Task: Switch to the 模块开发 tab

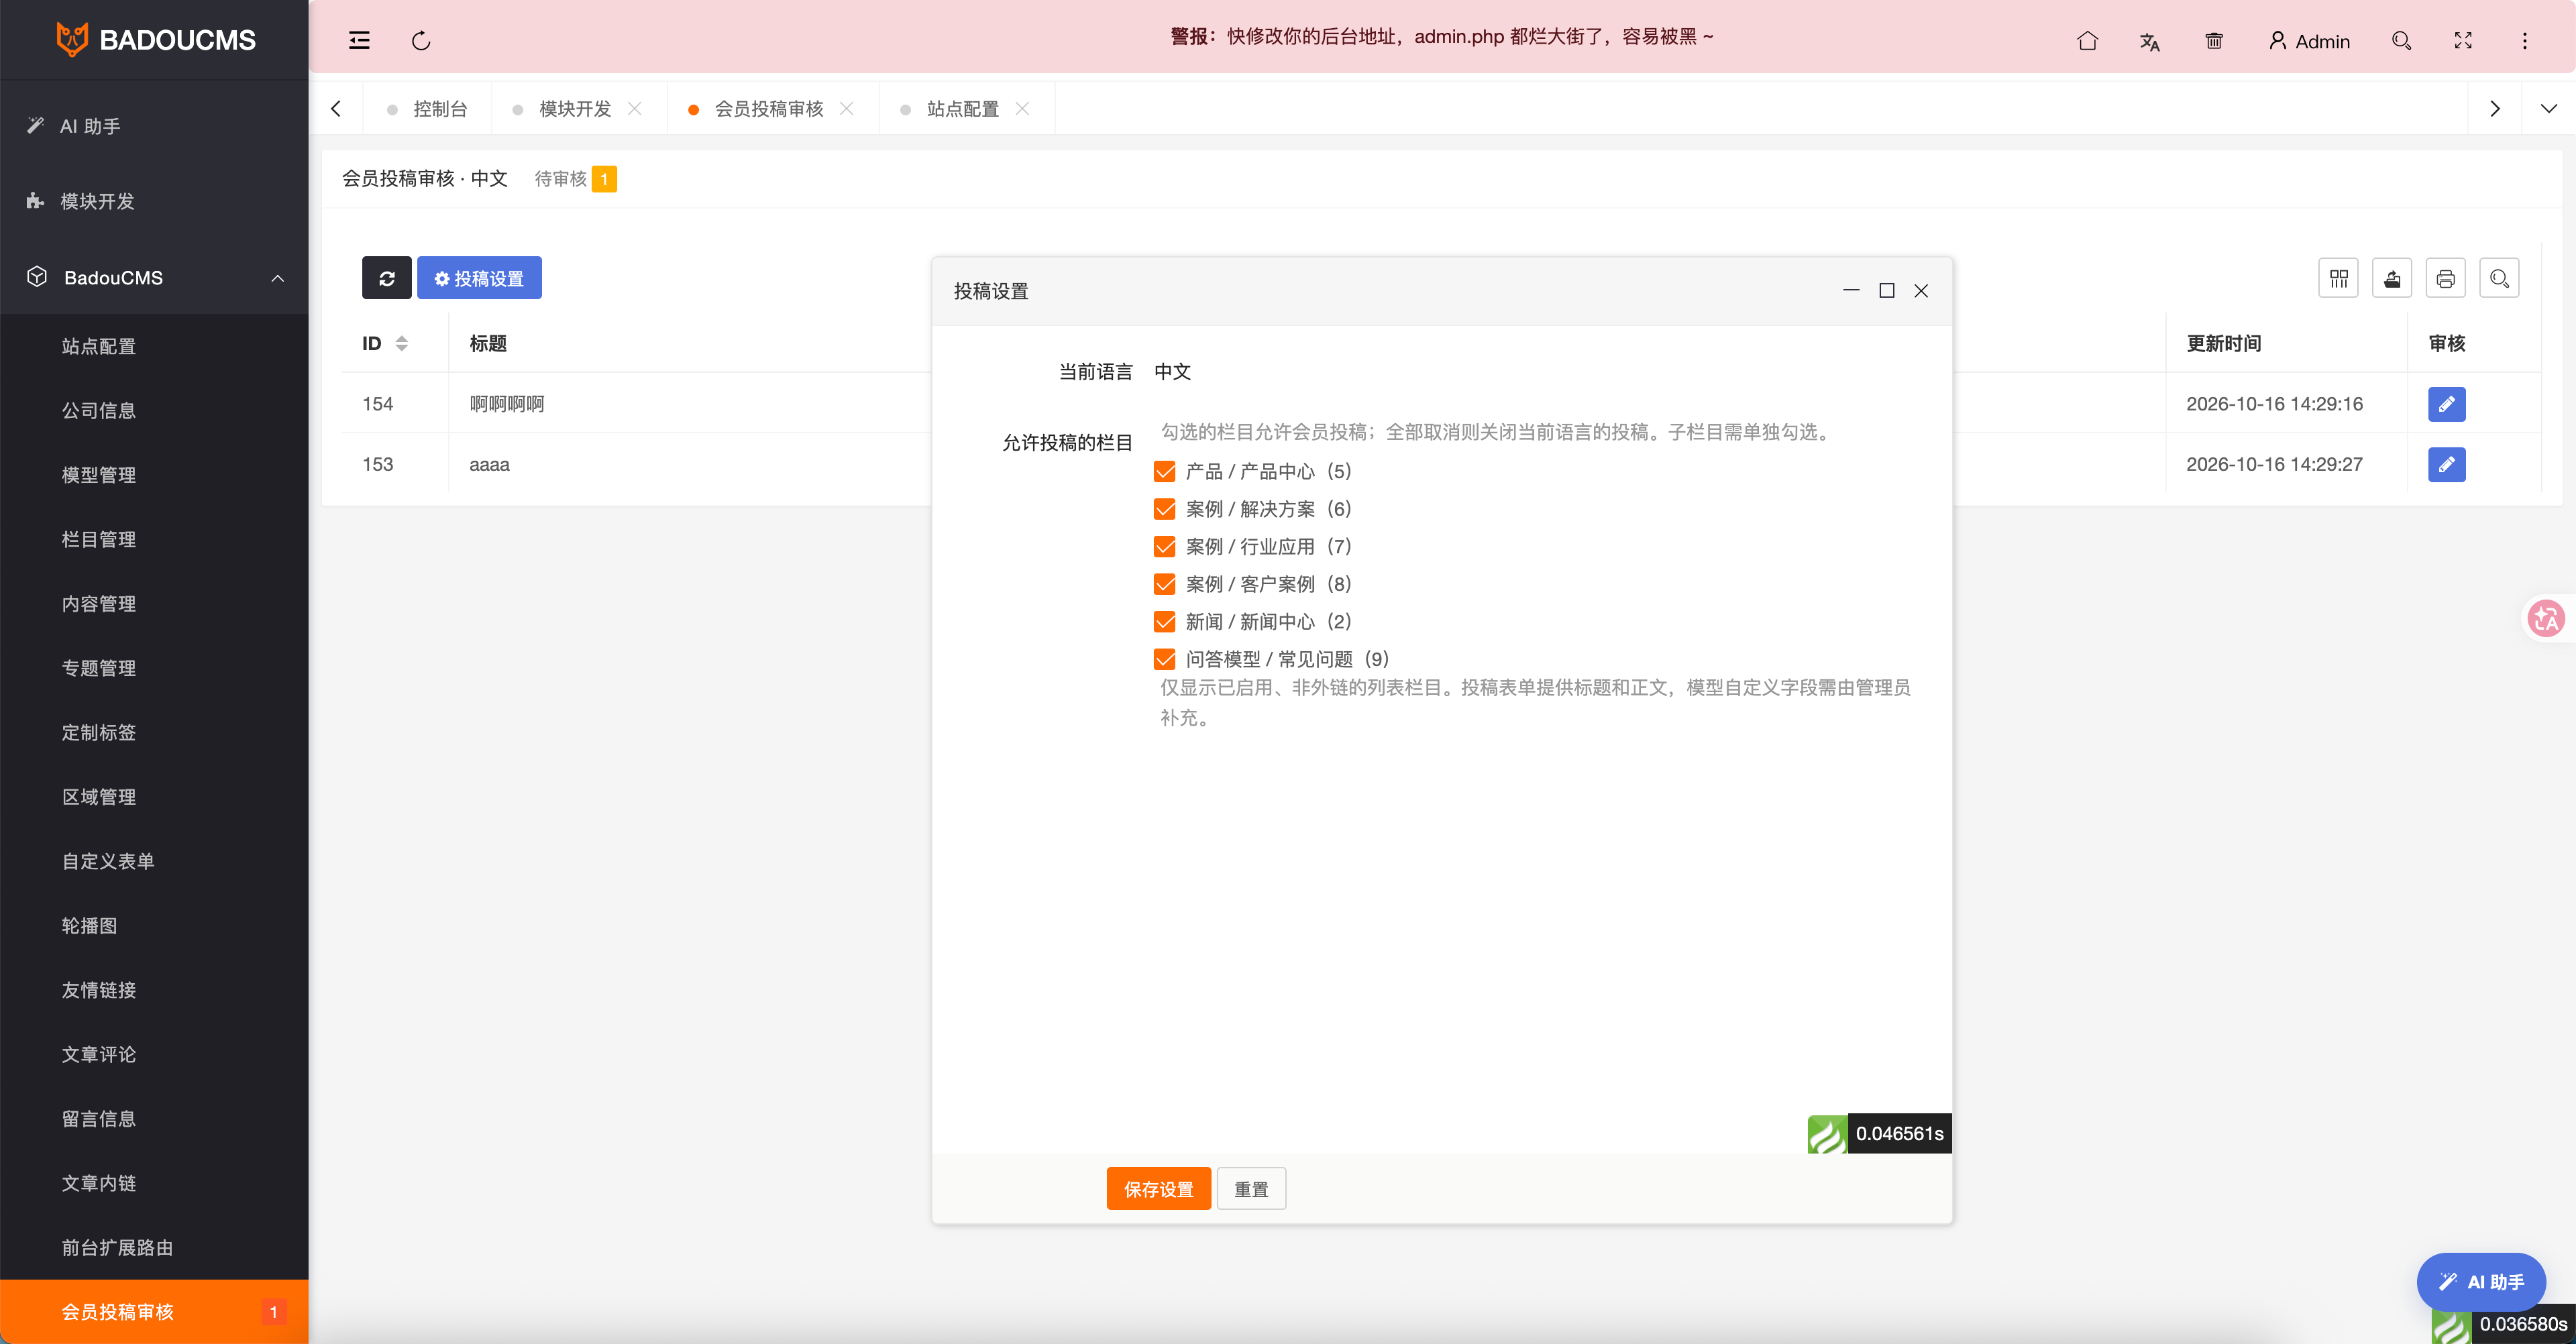Action: pyautogui.click(x=575, y=109)
